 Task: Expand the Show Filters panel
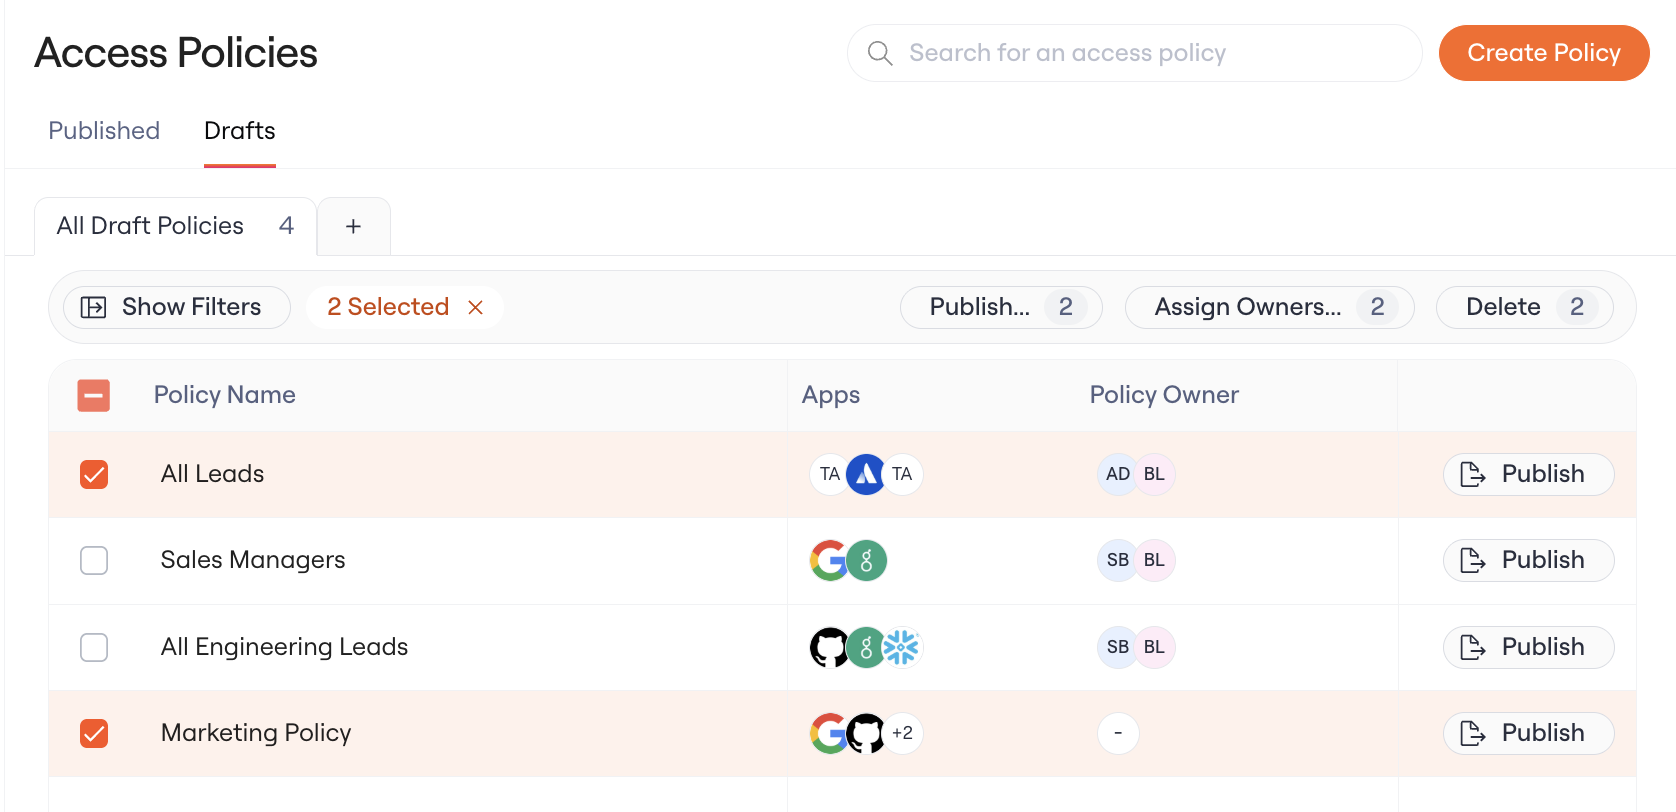[177, 307]
